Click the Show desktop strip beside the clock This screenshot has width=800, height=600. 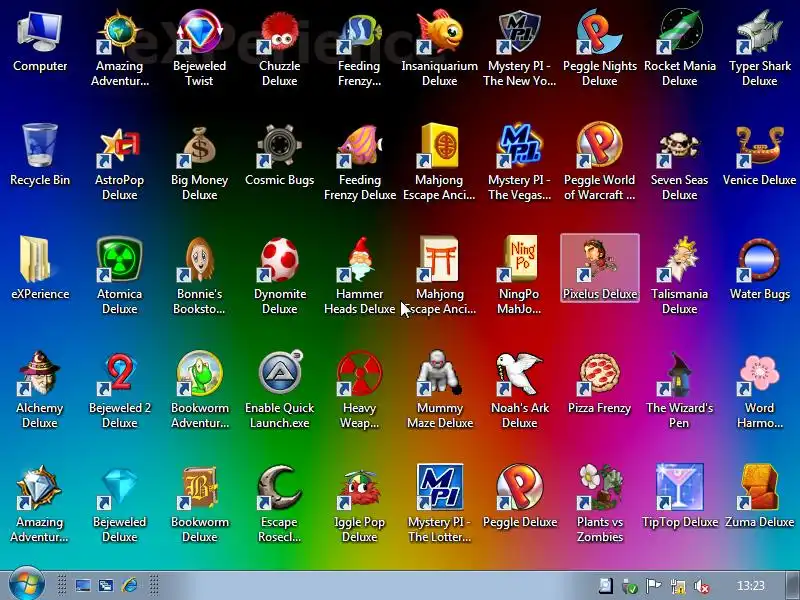(x=792, y=585)
